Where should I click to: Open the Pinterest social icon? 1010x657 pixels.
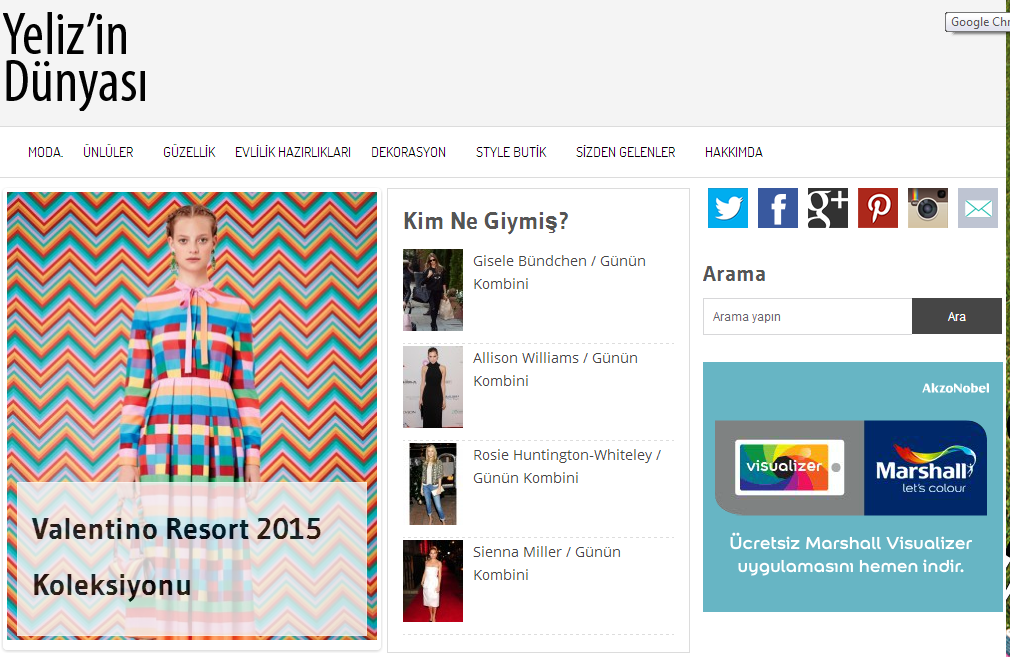coord(878,208)
